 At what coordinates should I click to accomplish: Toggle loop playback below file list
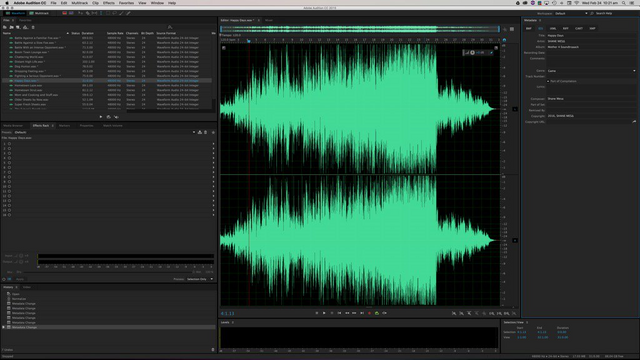(109, 117)
